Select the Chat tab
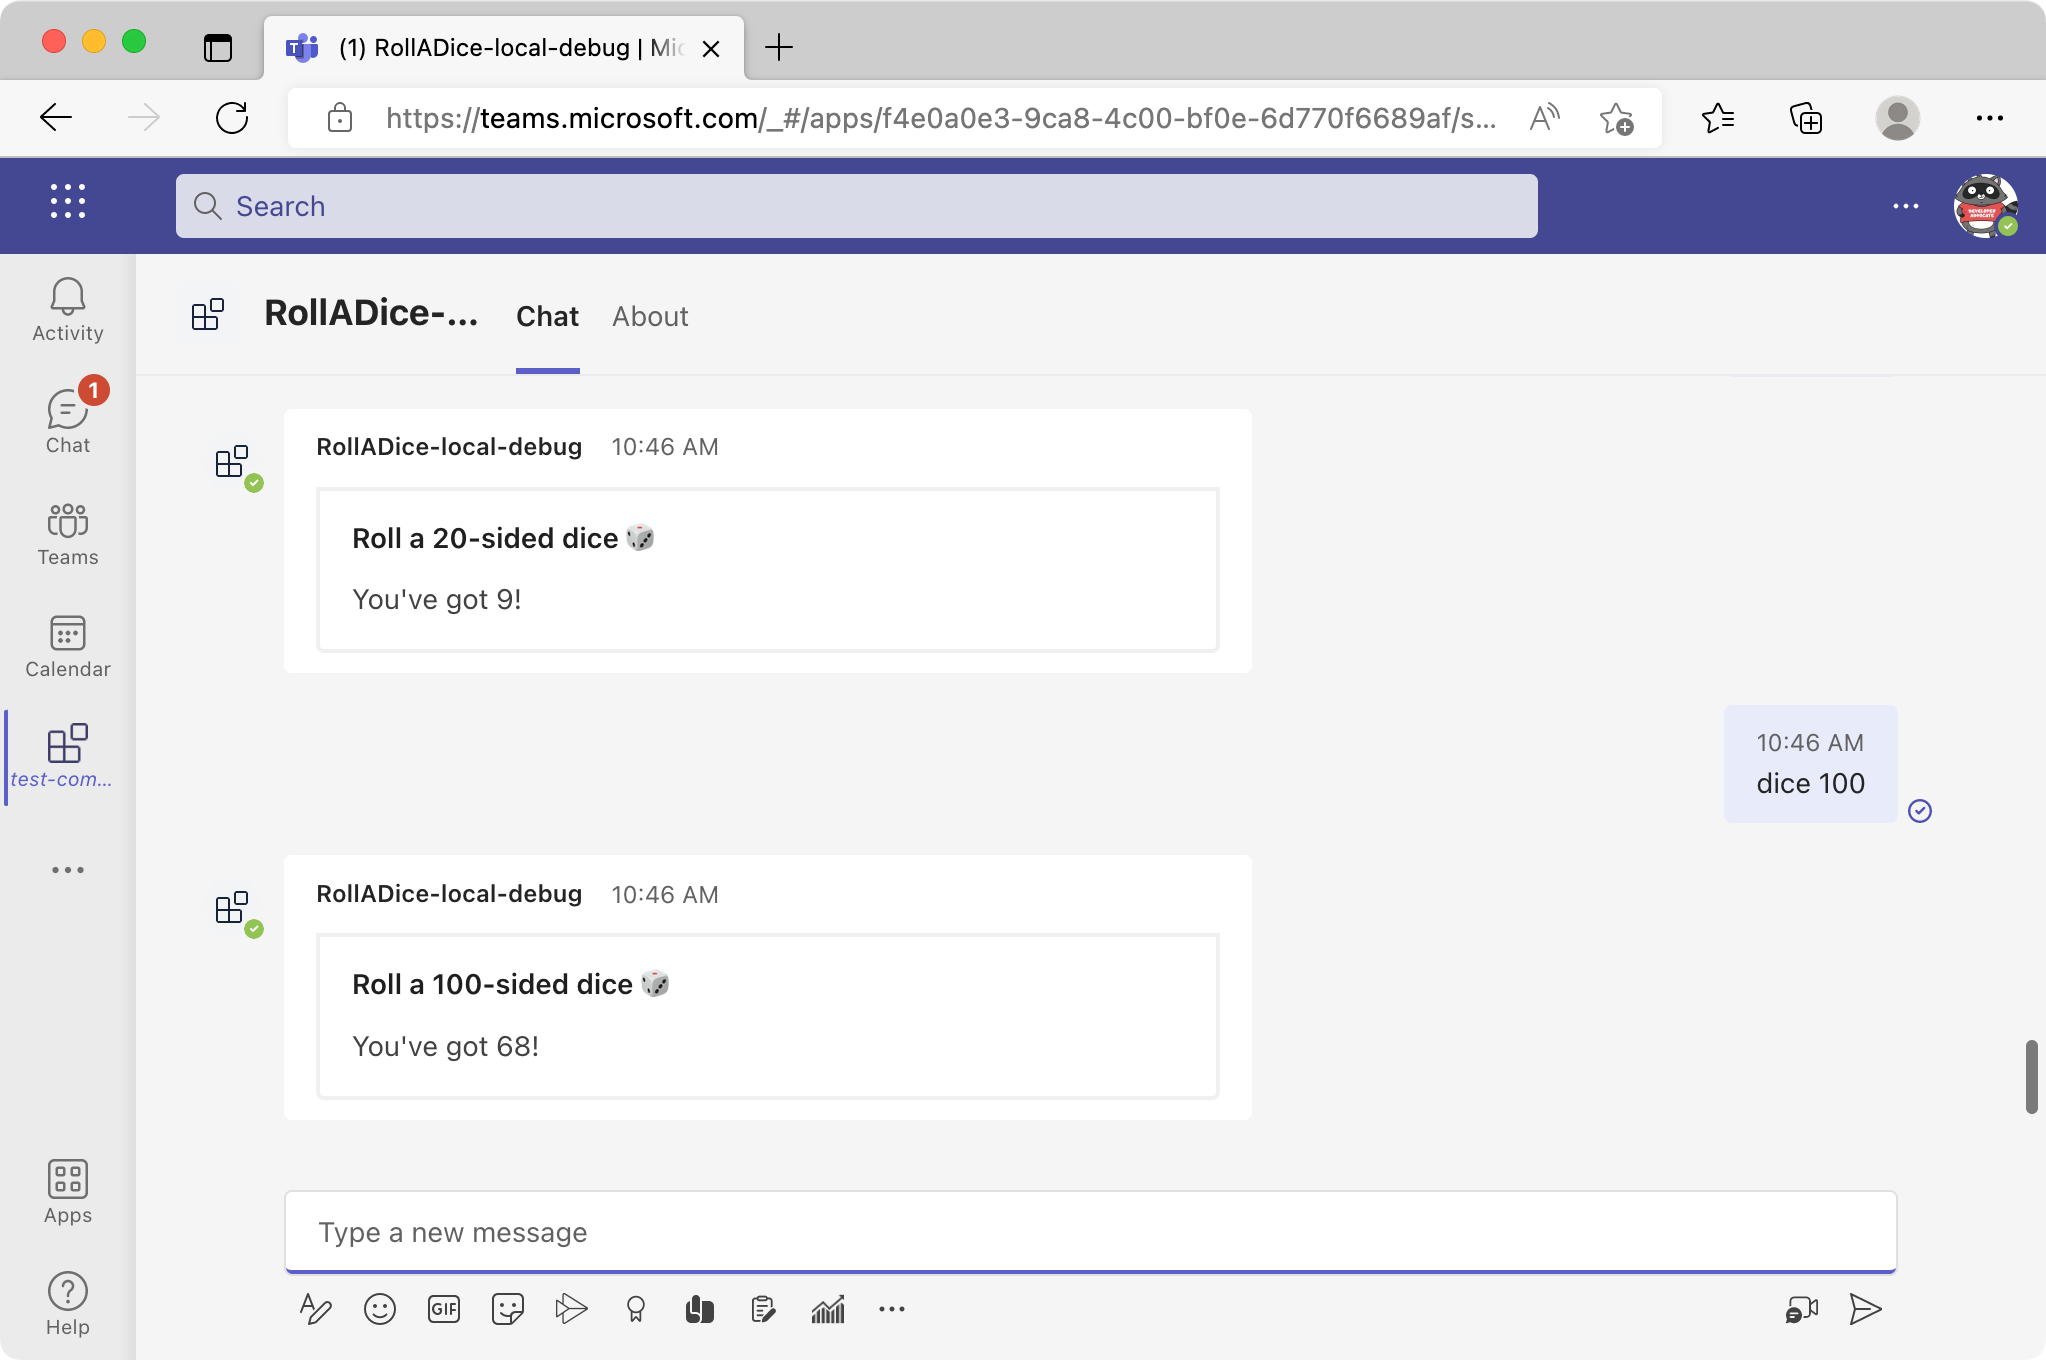This screenshot has height=1360, width=2046. 546,316
